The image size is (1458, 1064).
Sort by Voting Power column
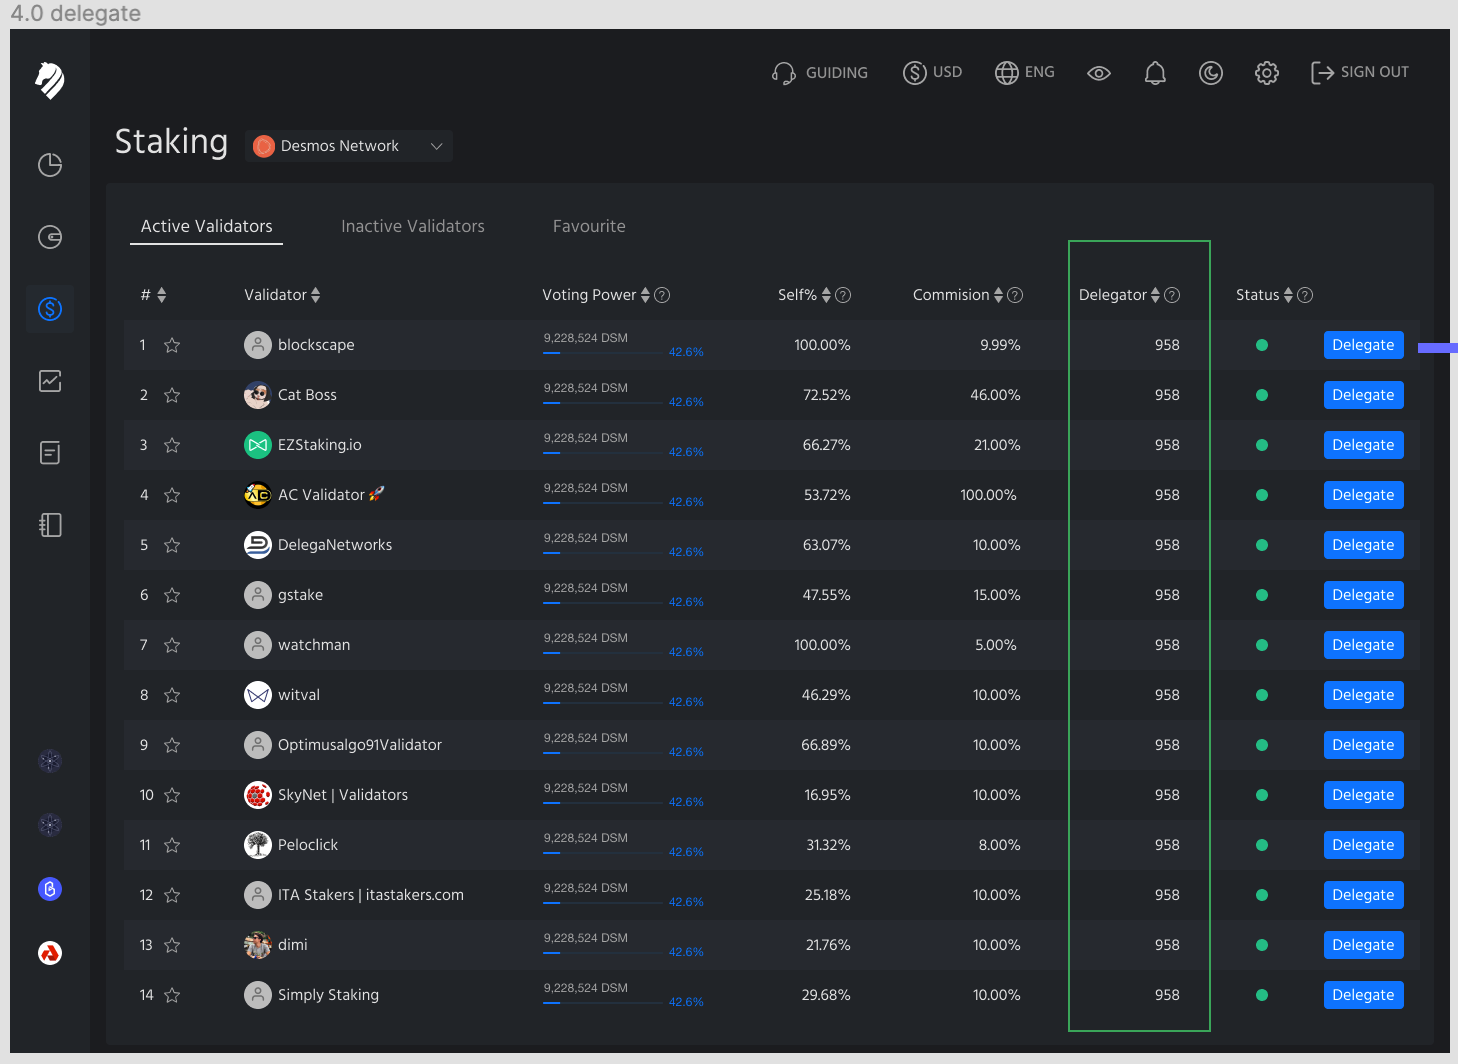(645, 295)
